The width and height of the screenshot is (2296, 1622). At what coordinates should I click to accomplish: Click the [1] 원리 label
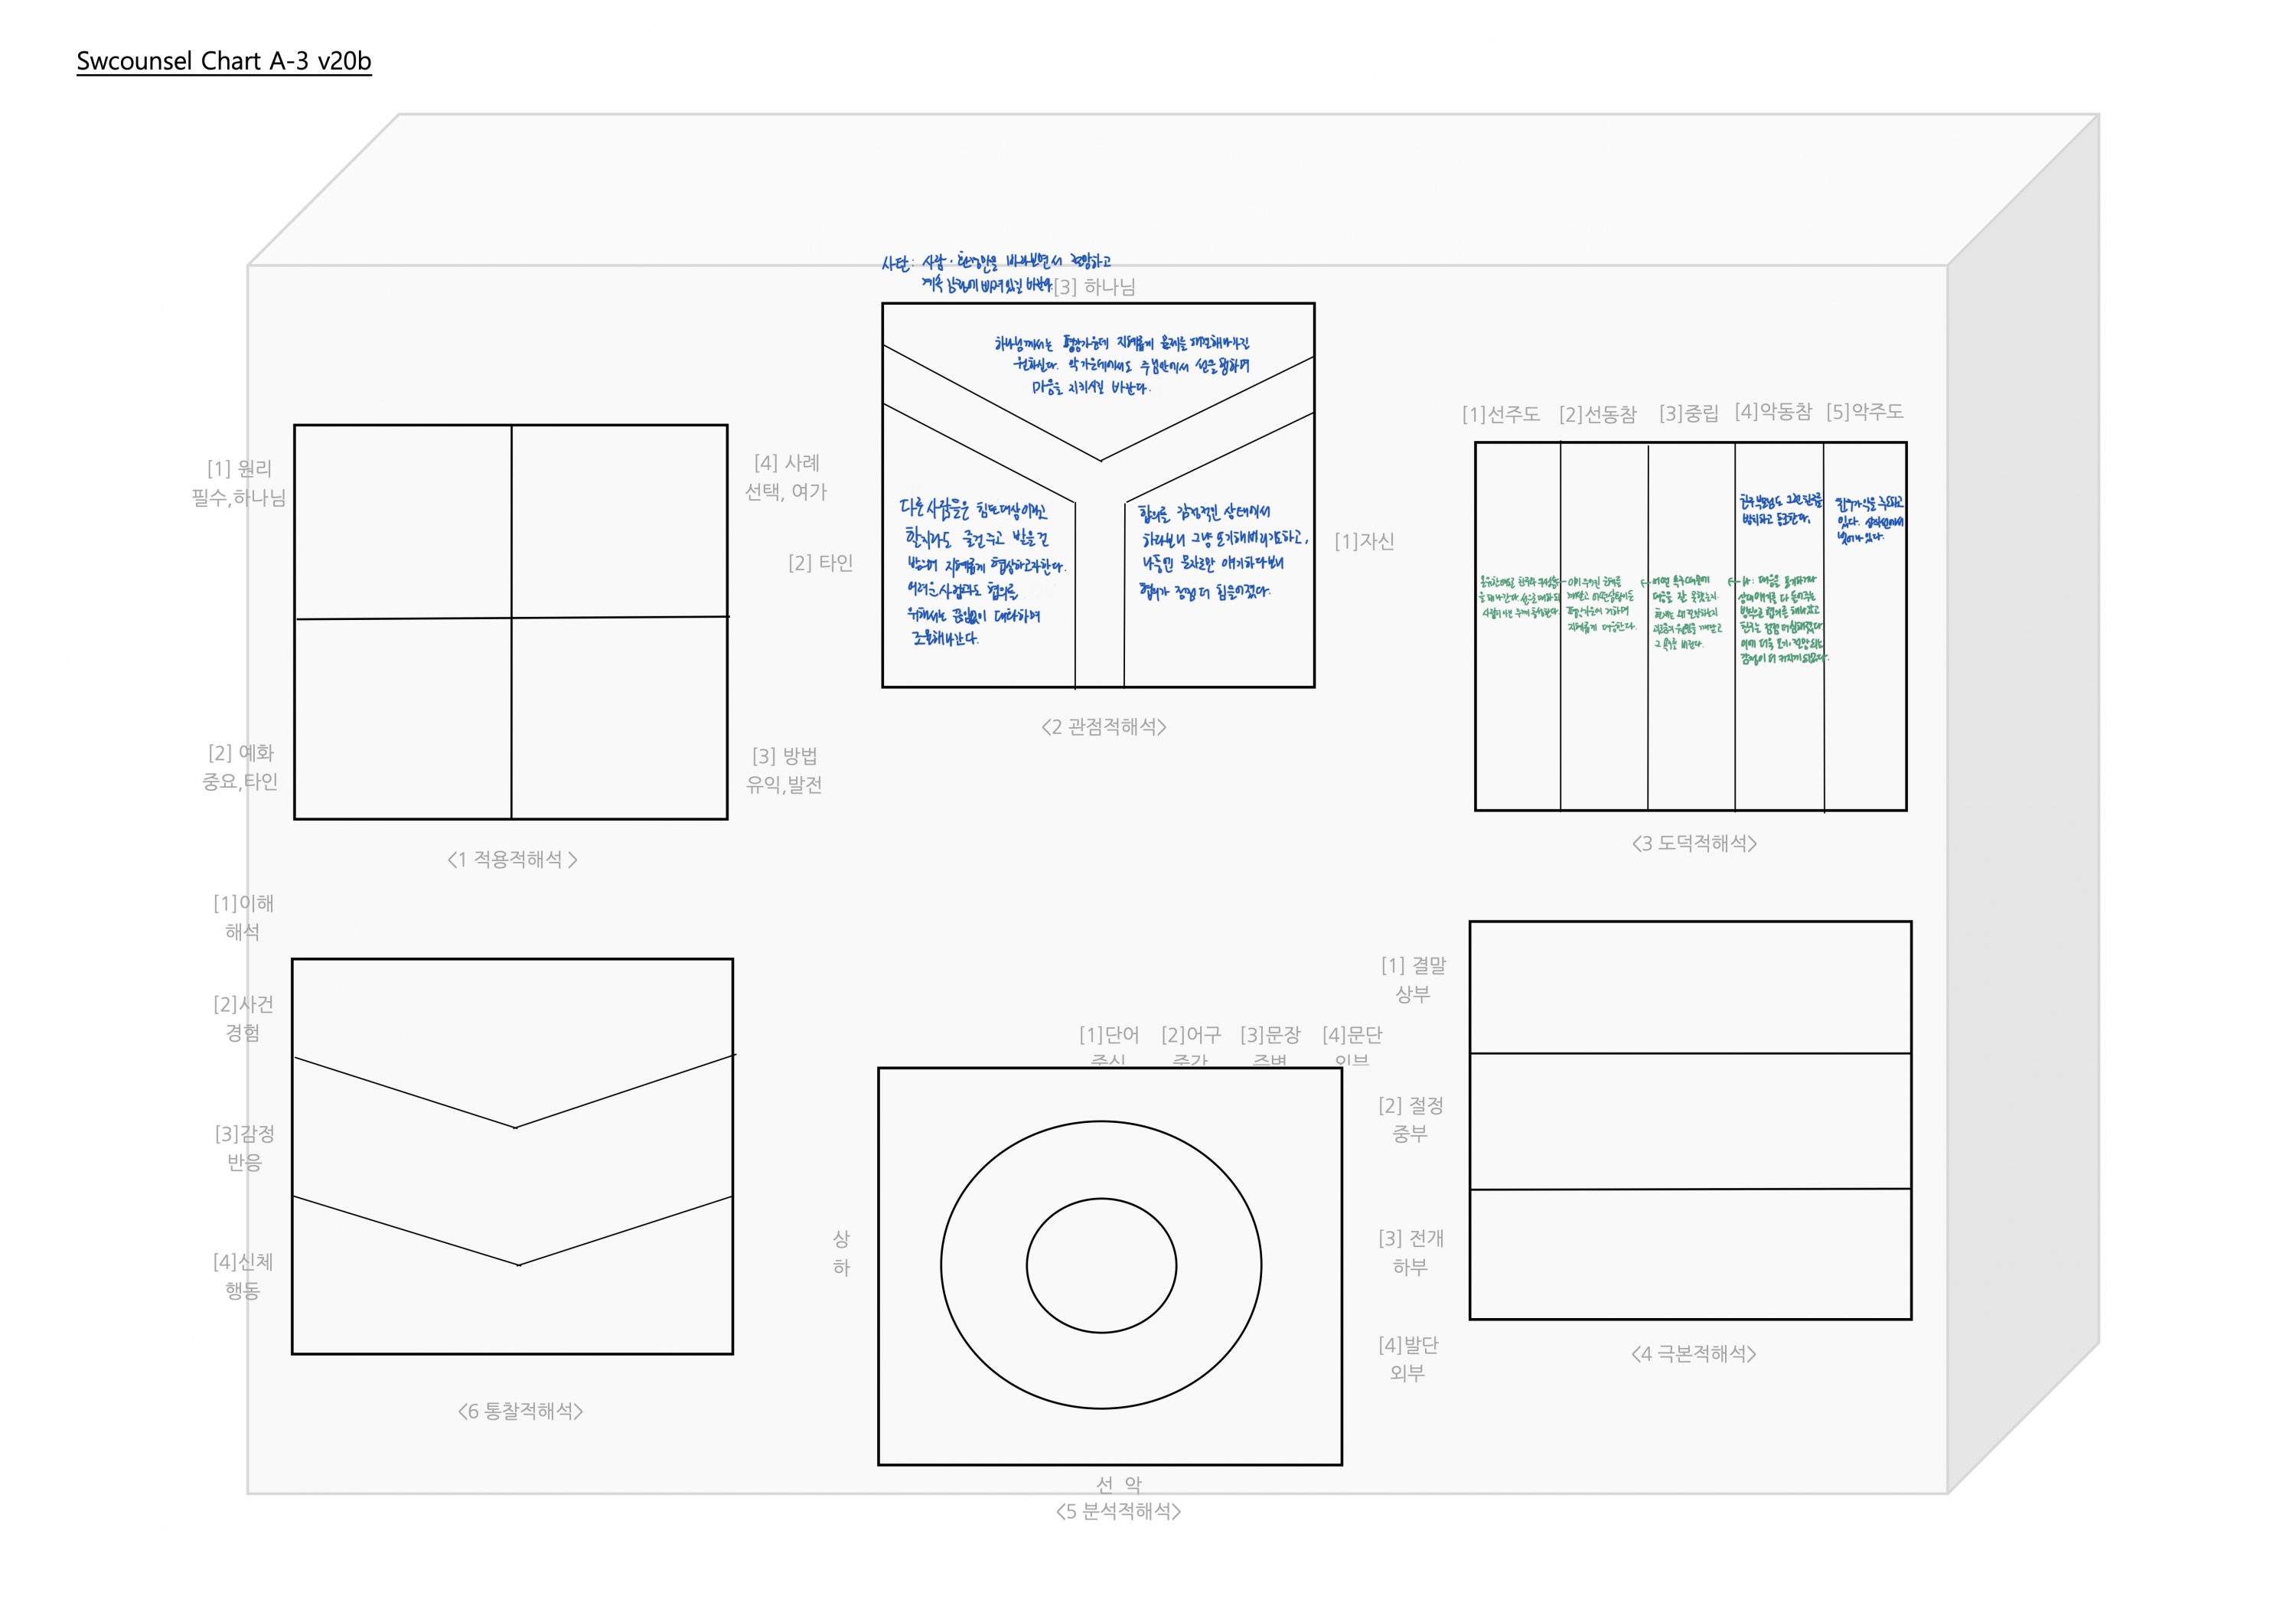click(x=239, y=468)
